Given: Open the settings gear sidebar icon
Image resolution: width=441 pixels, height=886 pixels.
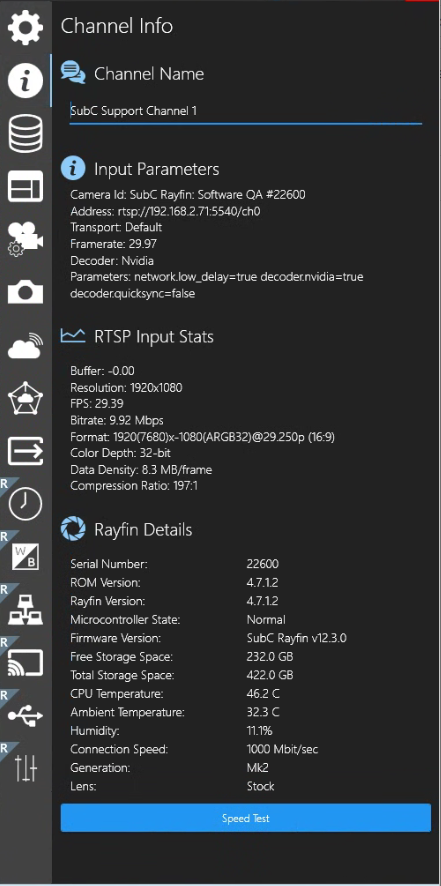Looking at the screenshot, I should (25, 27).
